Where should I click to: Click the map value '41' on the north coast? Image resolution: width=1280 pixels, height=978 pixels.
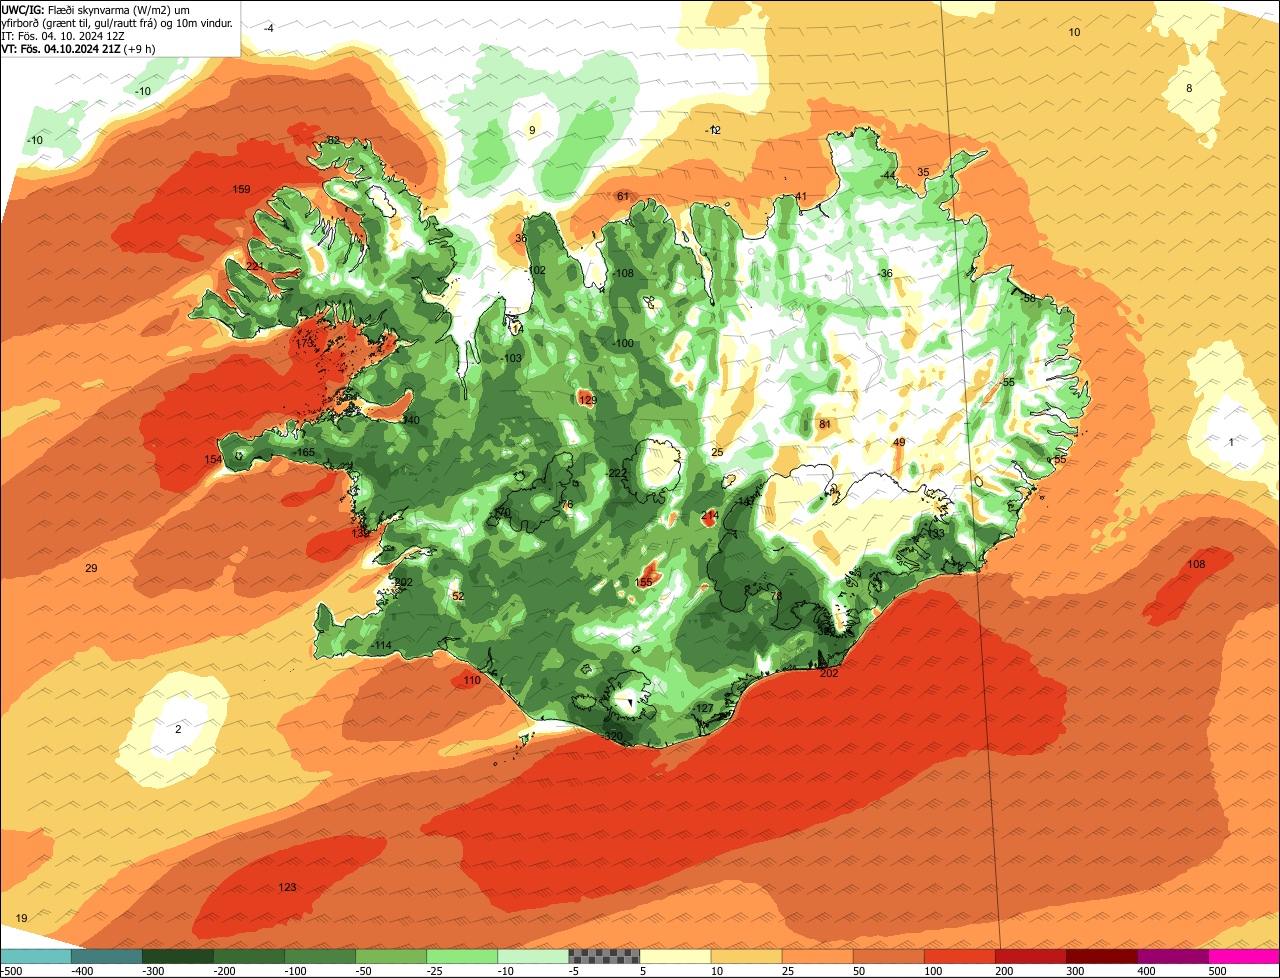pos(801,196)
